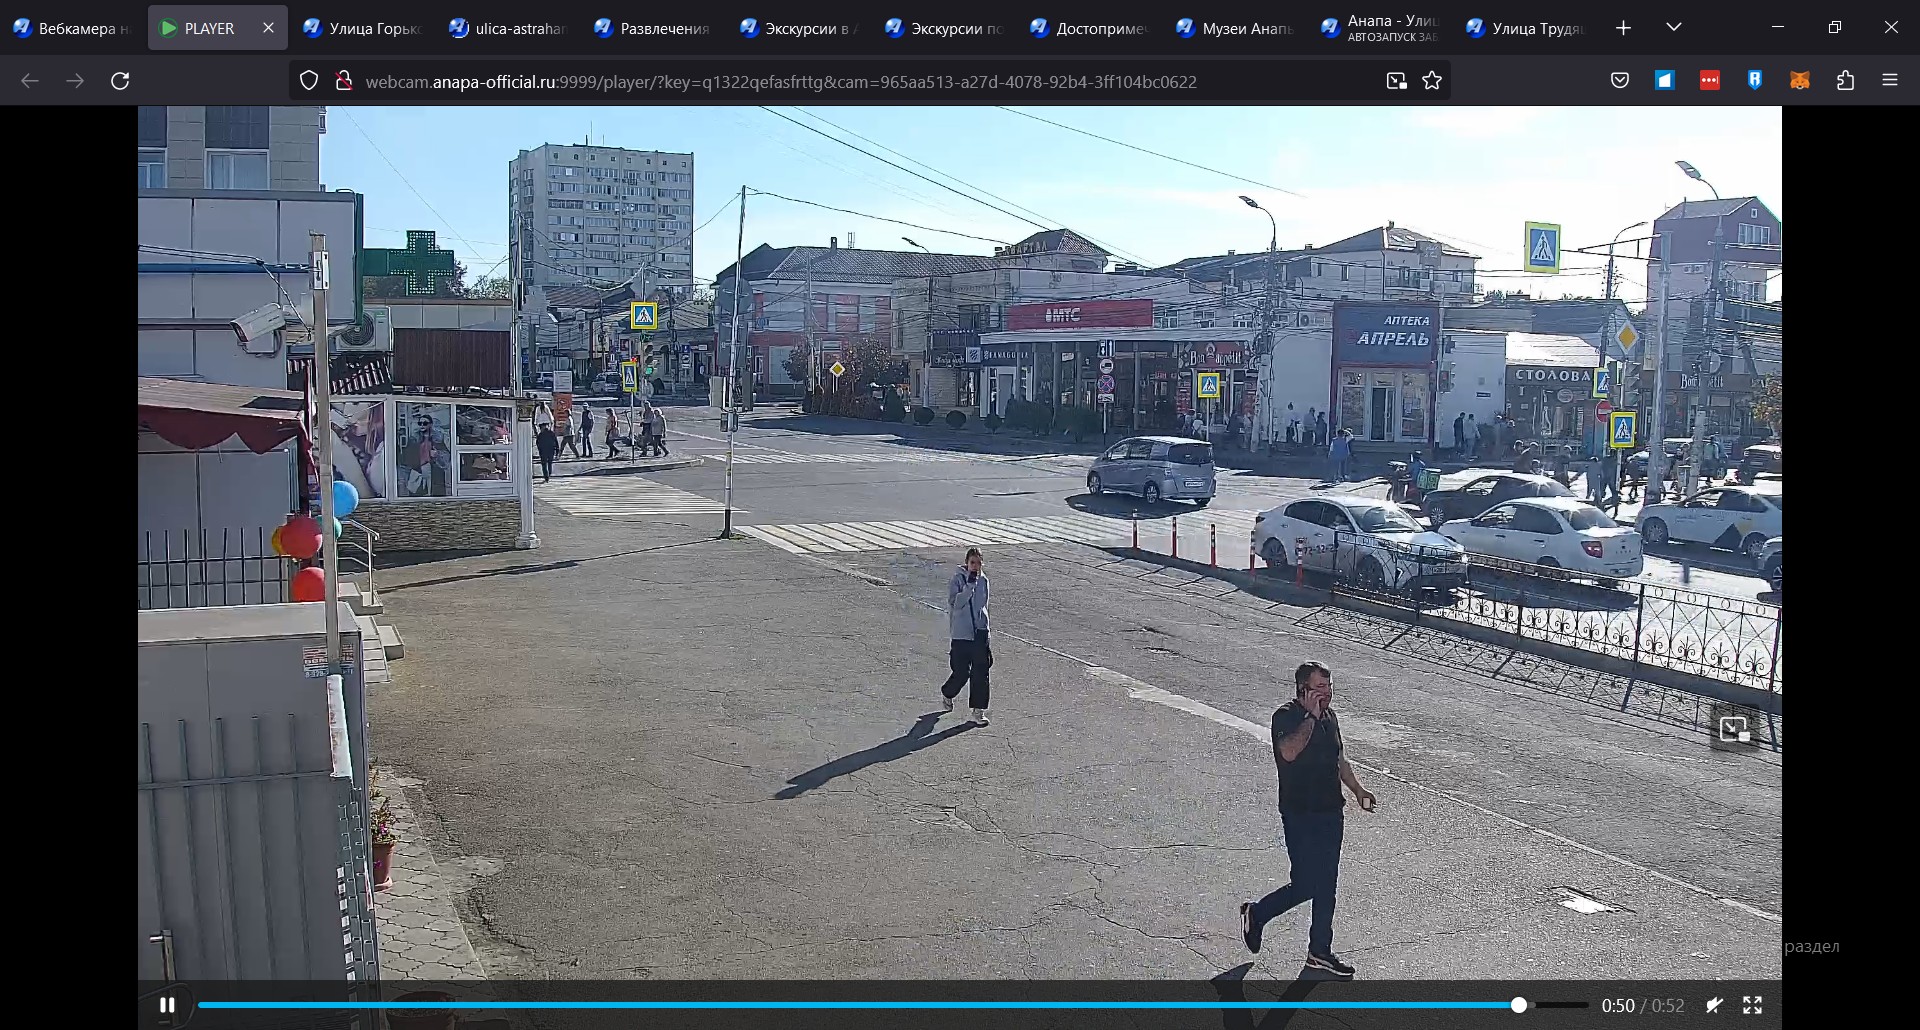1920x1030 pixels.
Task: Open the site information lock panel
Action: tap(345, 80)
